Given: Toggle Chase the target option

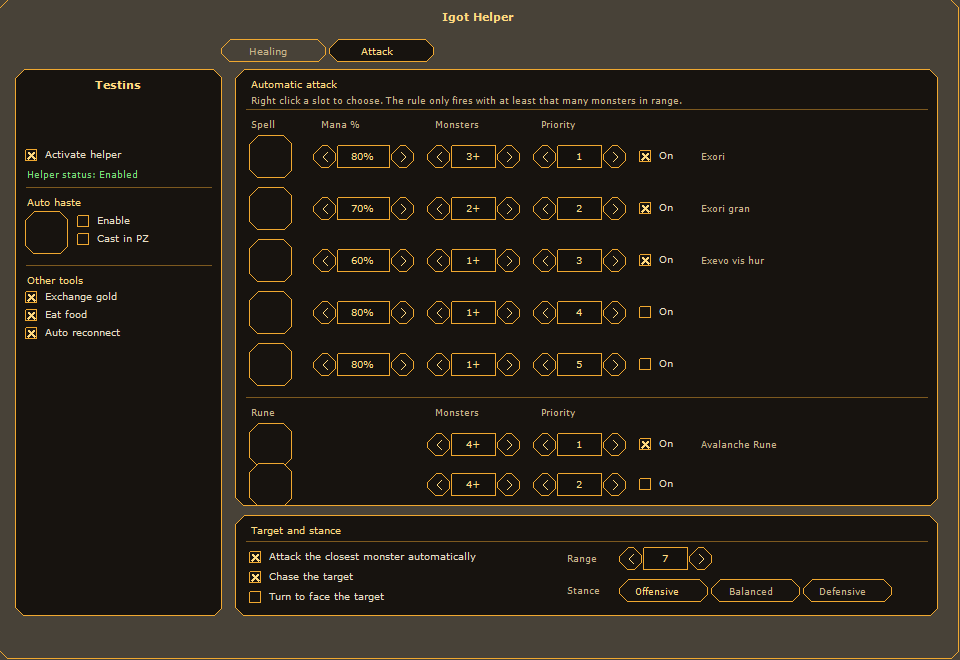Looking at the screenshot, I should [x=255, y=577].
